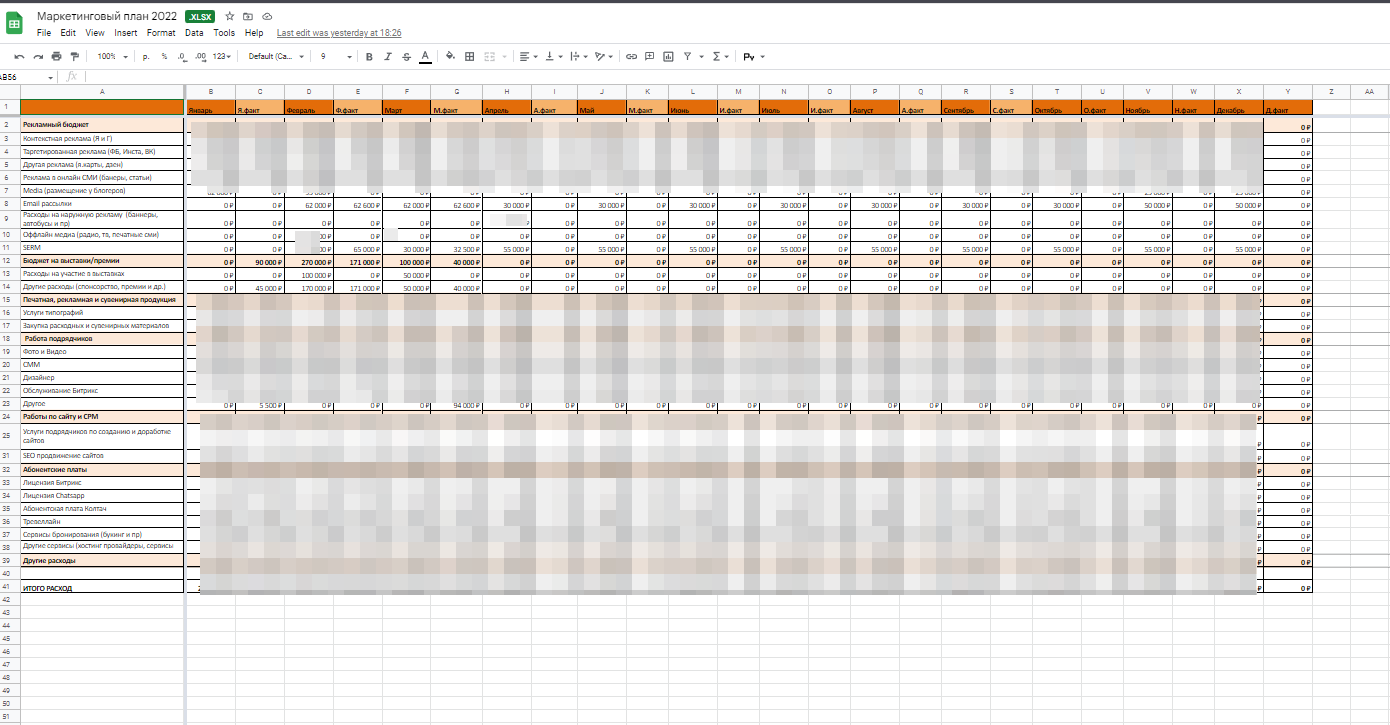The image size is (1390, 725).
Task: Click the insert link icon
Action: (x=632, y=57)
